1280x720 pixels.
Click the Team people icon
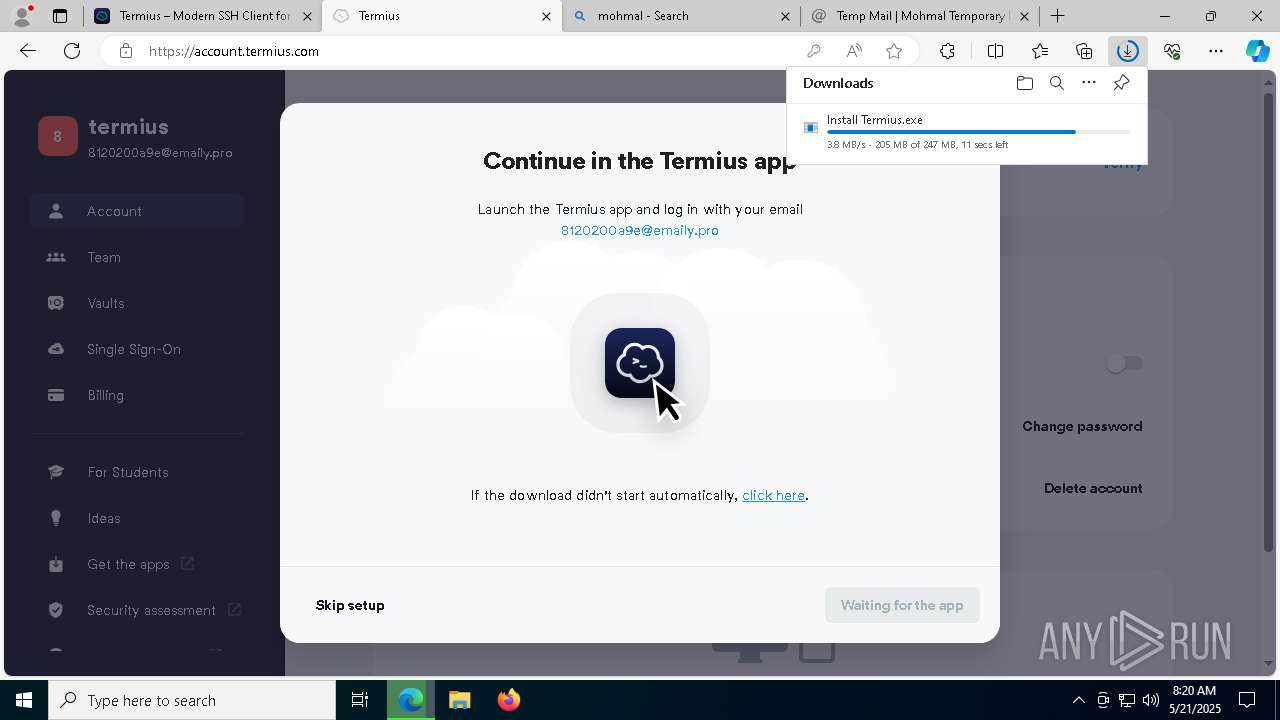click(56, 257)
